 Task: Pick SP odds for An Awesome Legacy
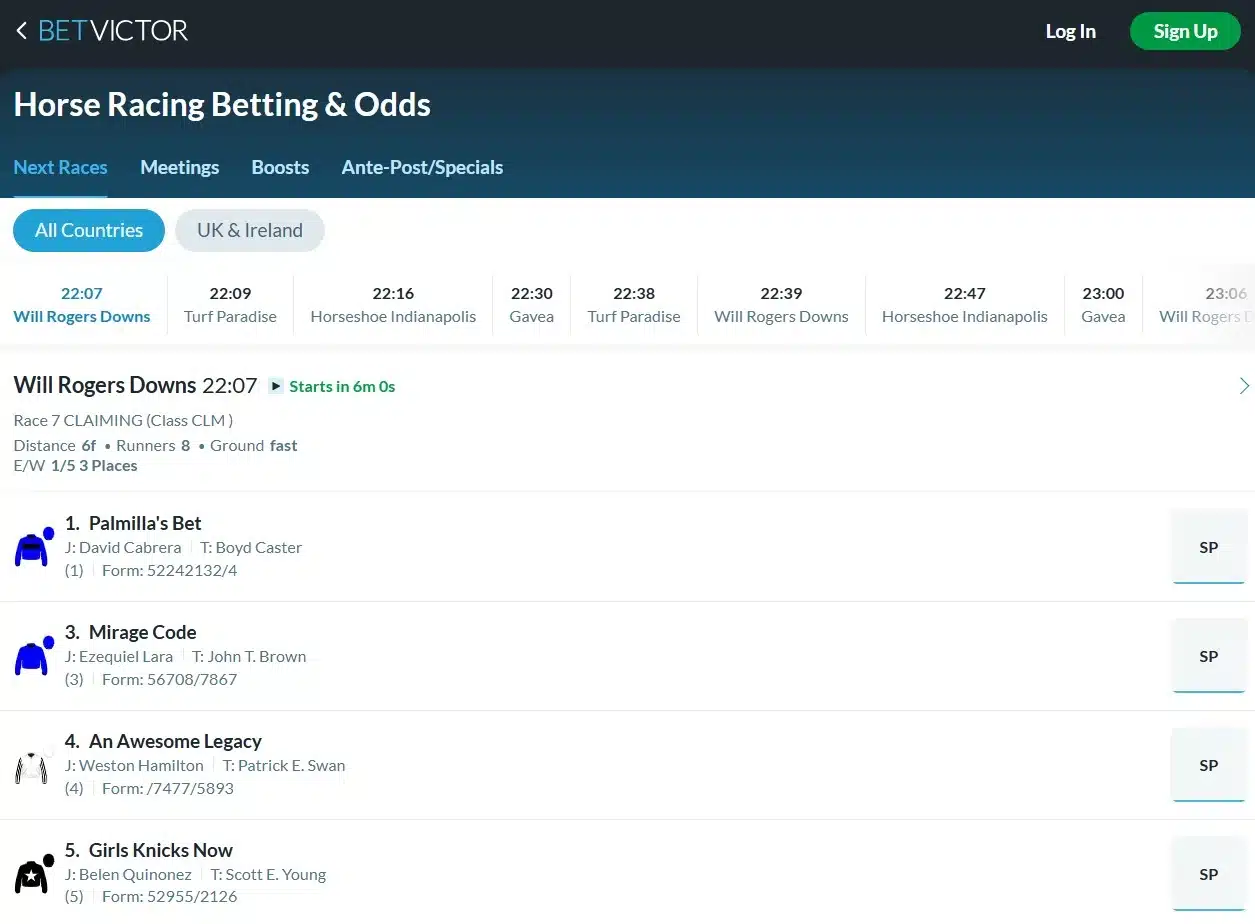click(x=1208, y=765)
